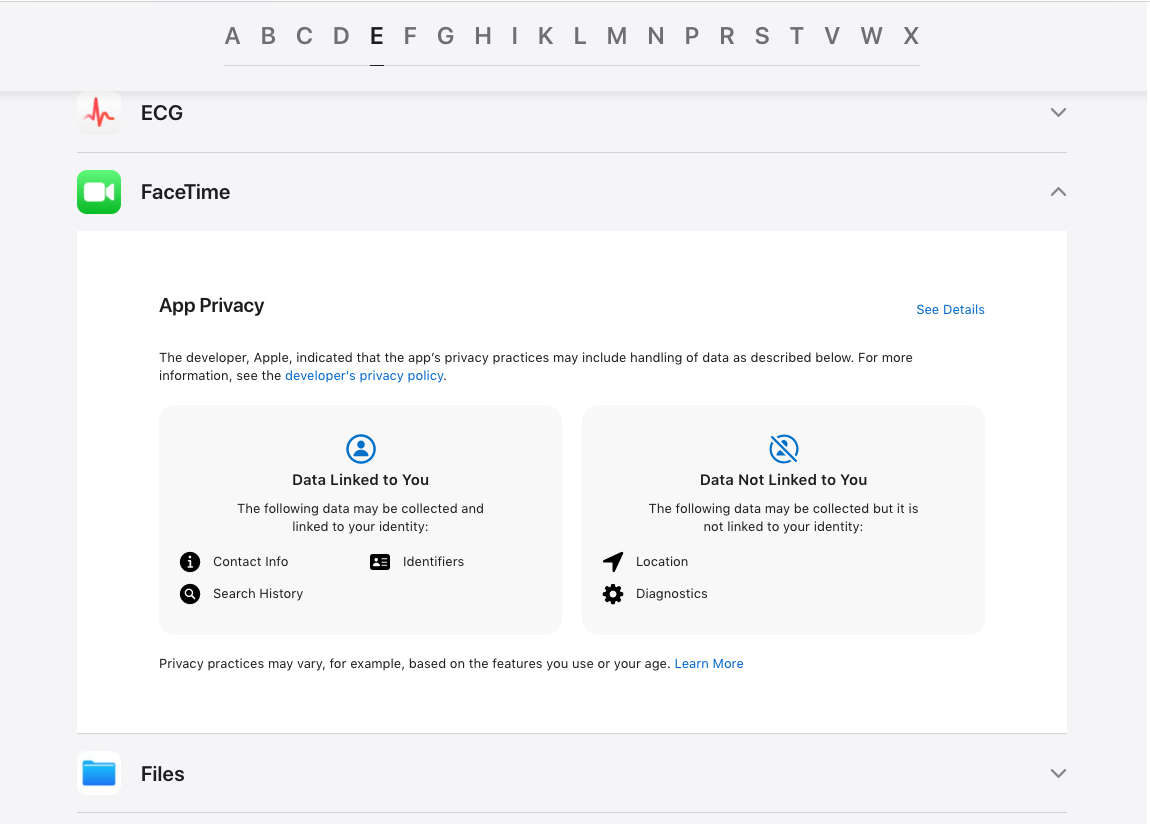Image resolution: width=1150 pixels, height=824 pixels.
Task: Follow the Learn More link
Action: (x=708, y=663)
